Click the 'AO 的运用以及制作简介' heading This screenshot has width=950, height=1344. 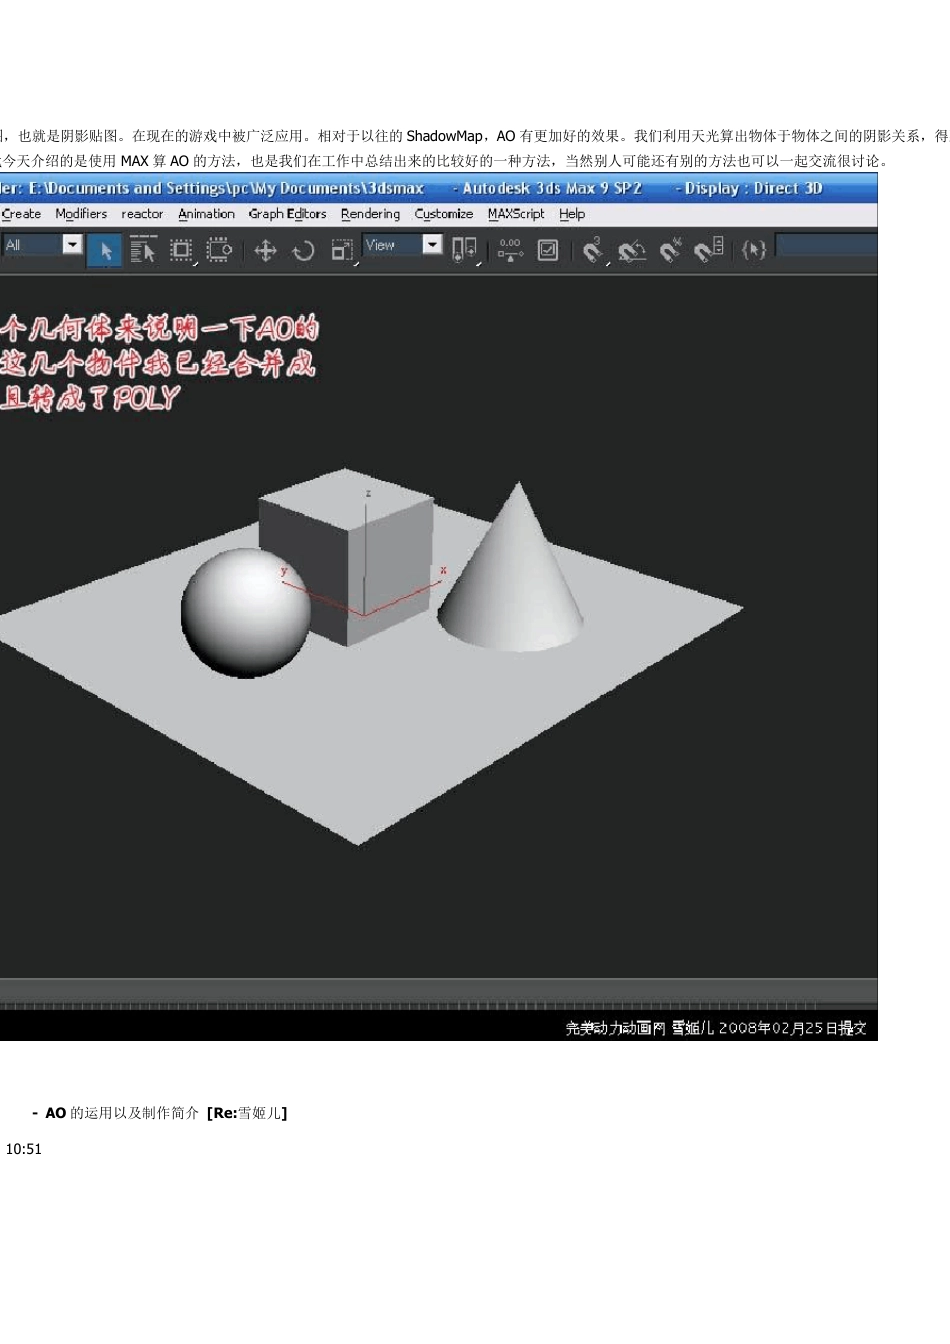tap(122, 1113)
